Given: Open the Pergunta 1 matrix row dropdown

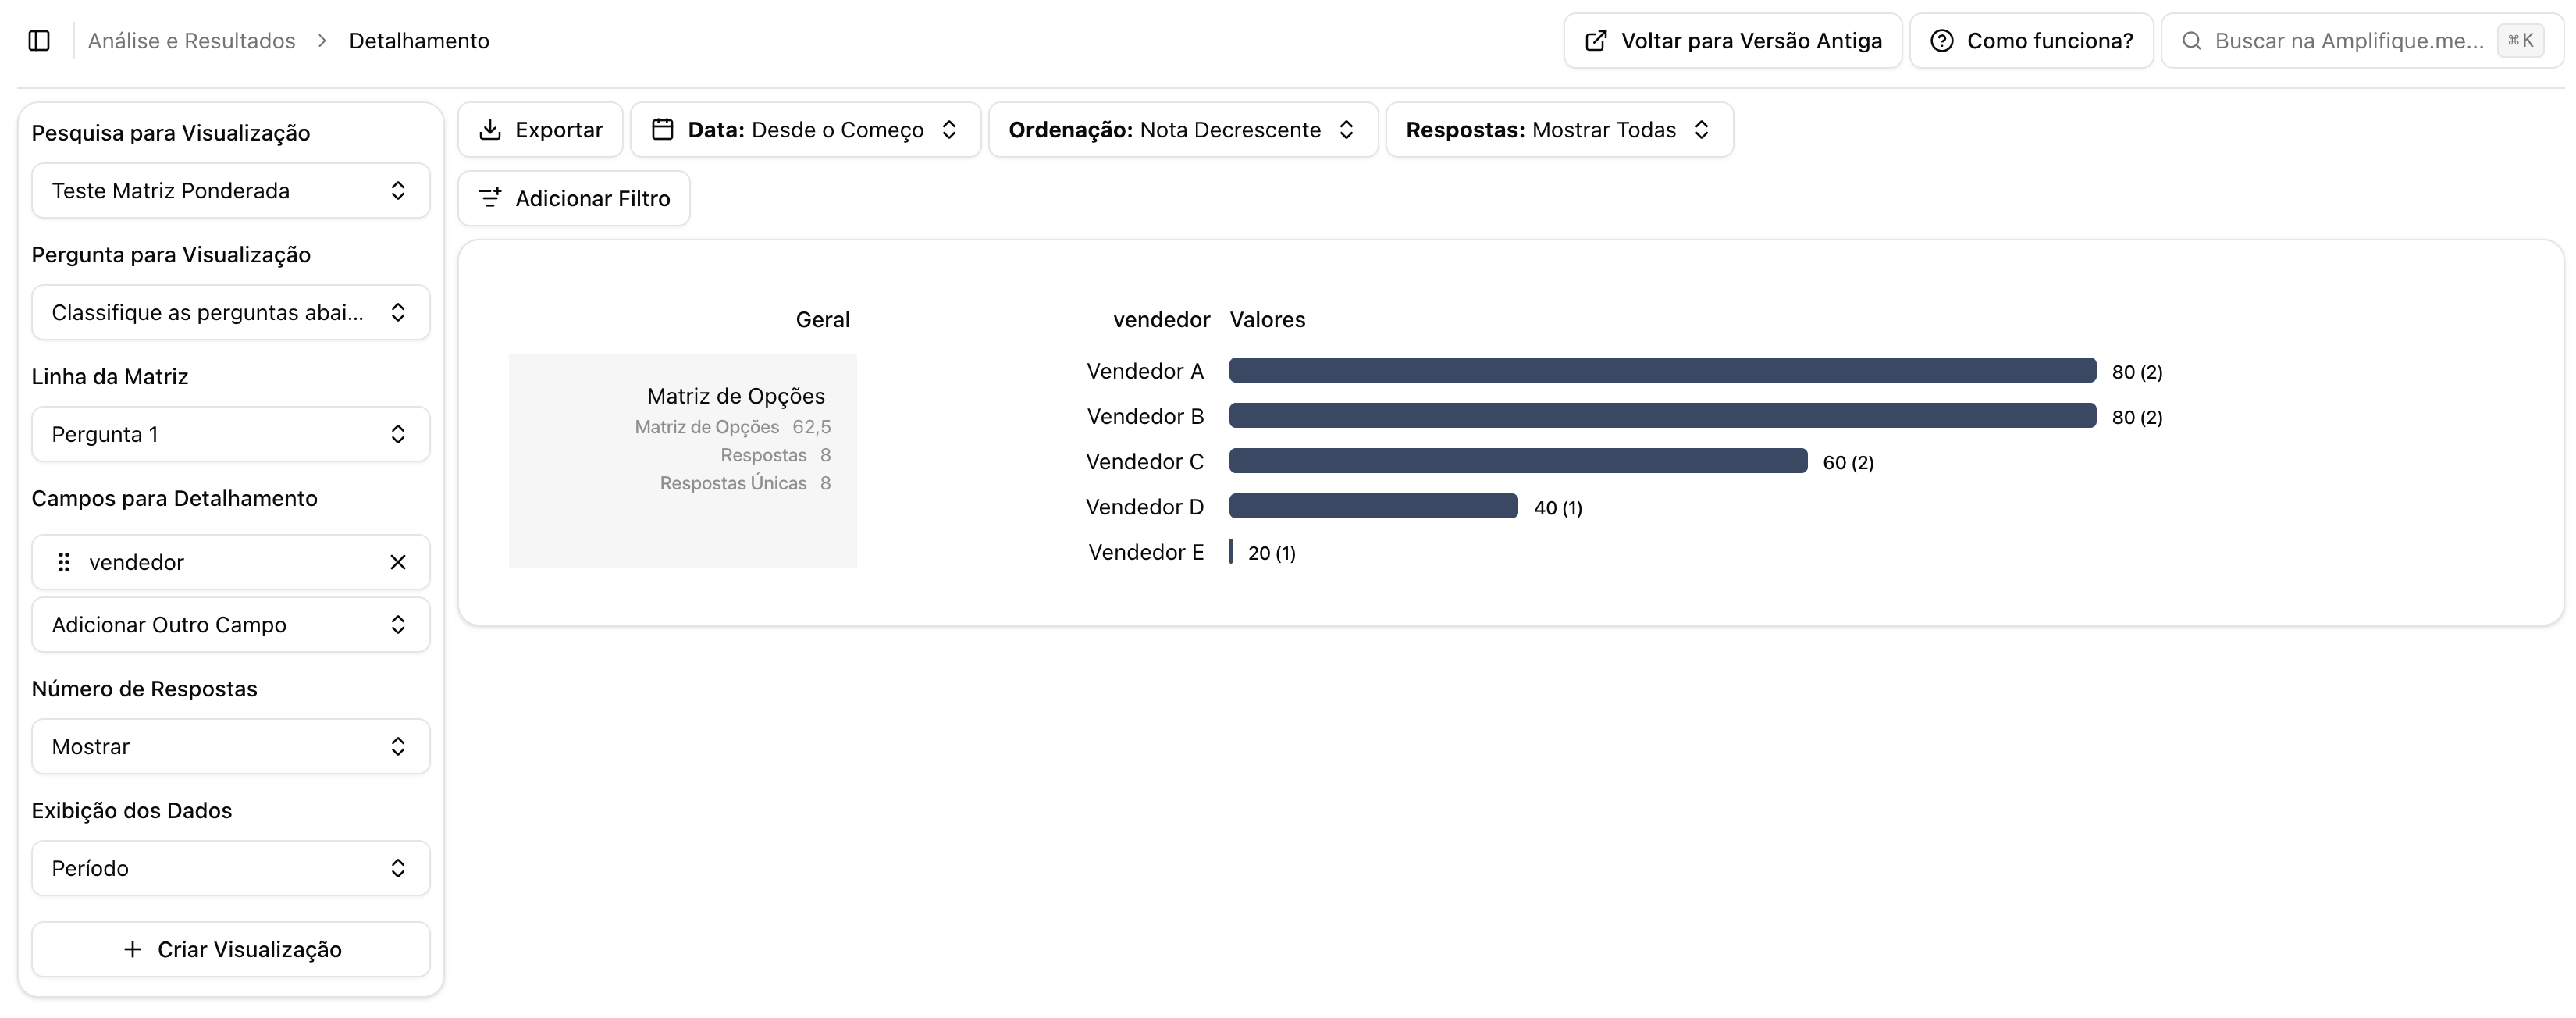Looking at the screenshot, I should click(x=231, y=434).
